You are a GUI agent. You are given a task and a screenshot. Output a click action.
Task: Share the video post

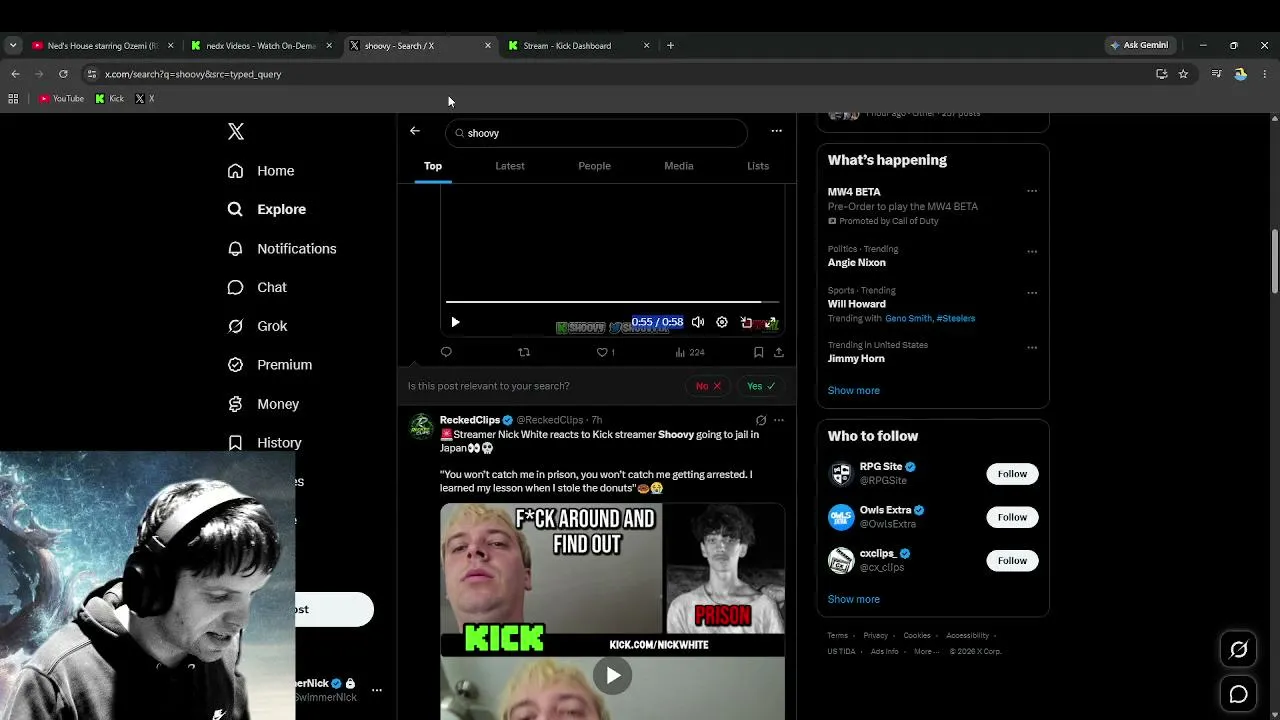pos(779,352)
